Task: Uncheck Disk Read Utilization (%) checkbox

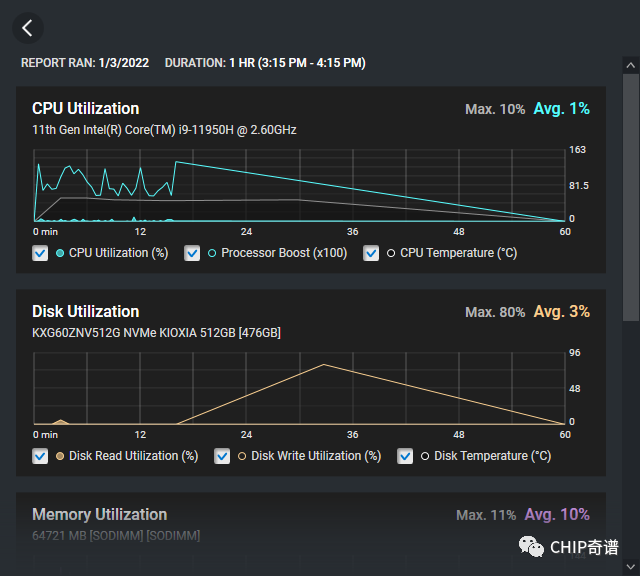Action: (x=40, y=456)
